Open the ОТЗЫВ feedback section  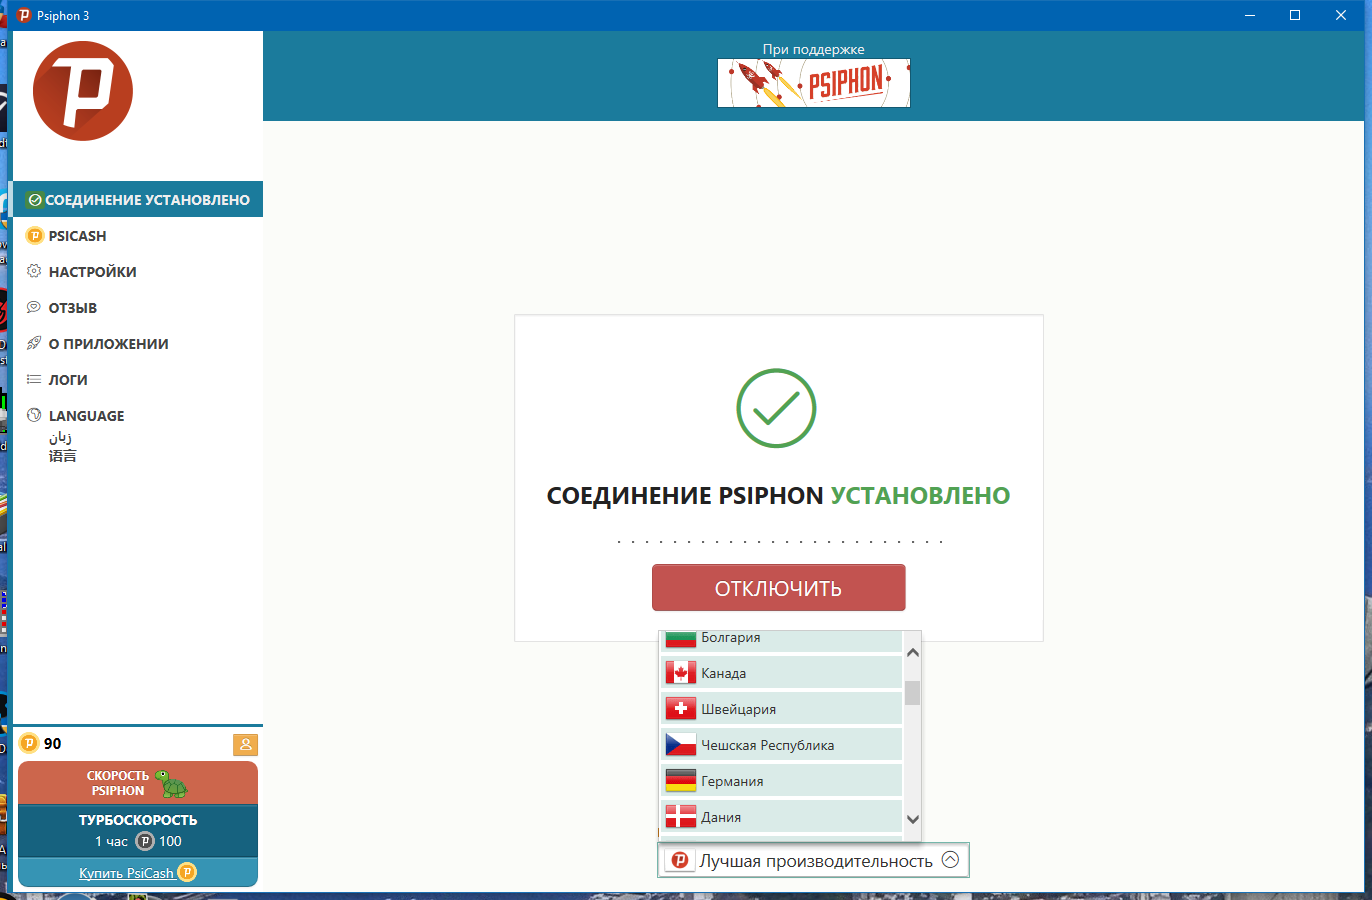coord(138,308)
